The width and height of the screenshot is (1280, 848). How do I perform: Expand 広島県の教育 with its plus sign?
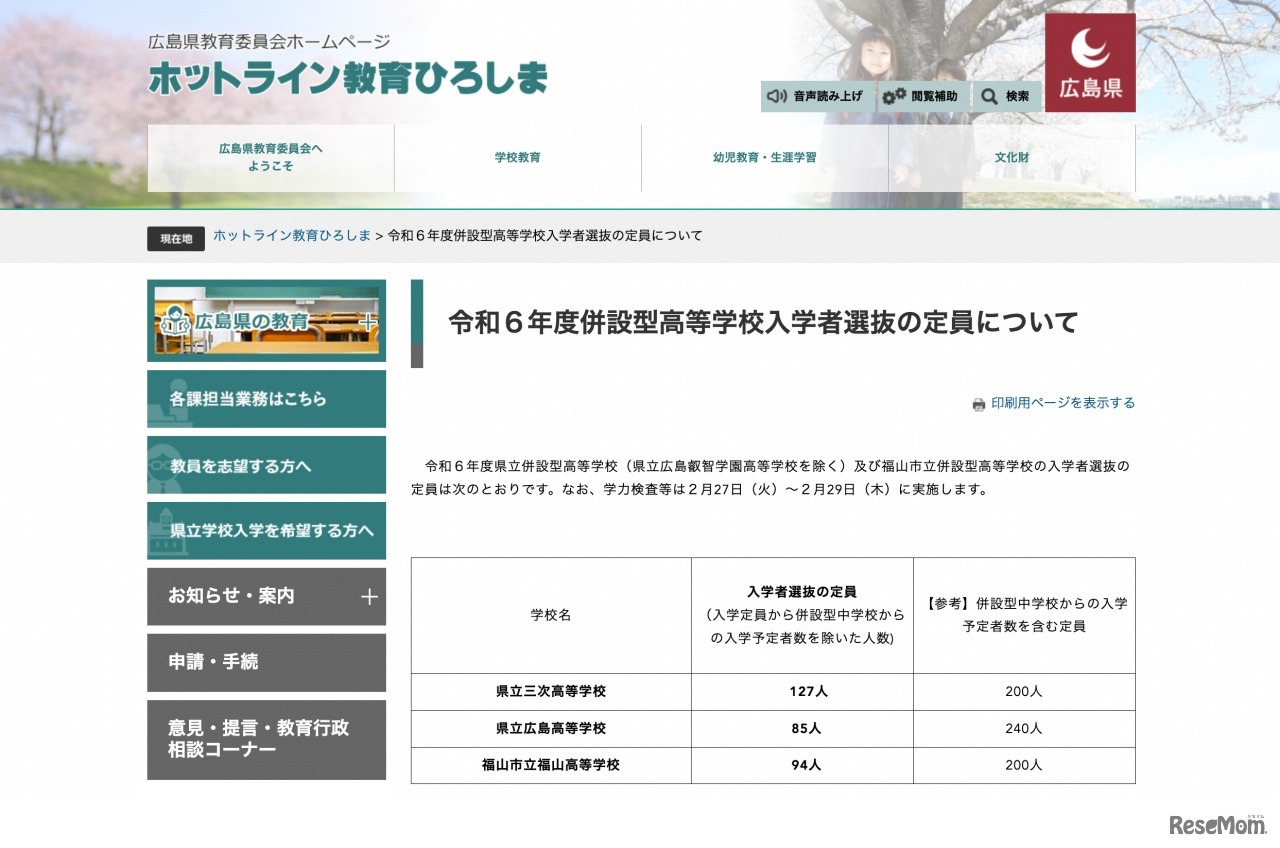[x=370, y=322]
